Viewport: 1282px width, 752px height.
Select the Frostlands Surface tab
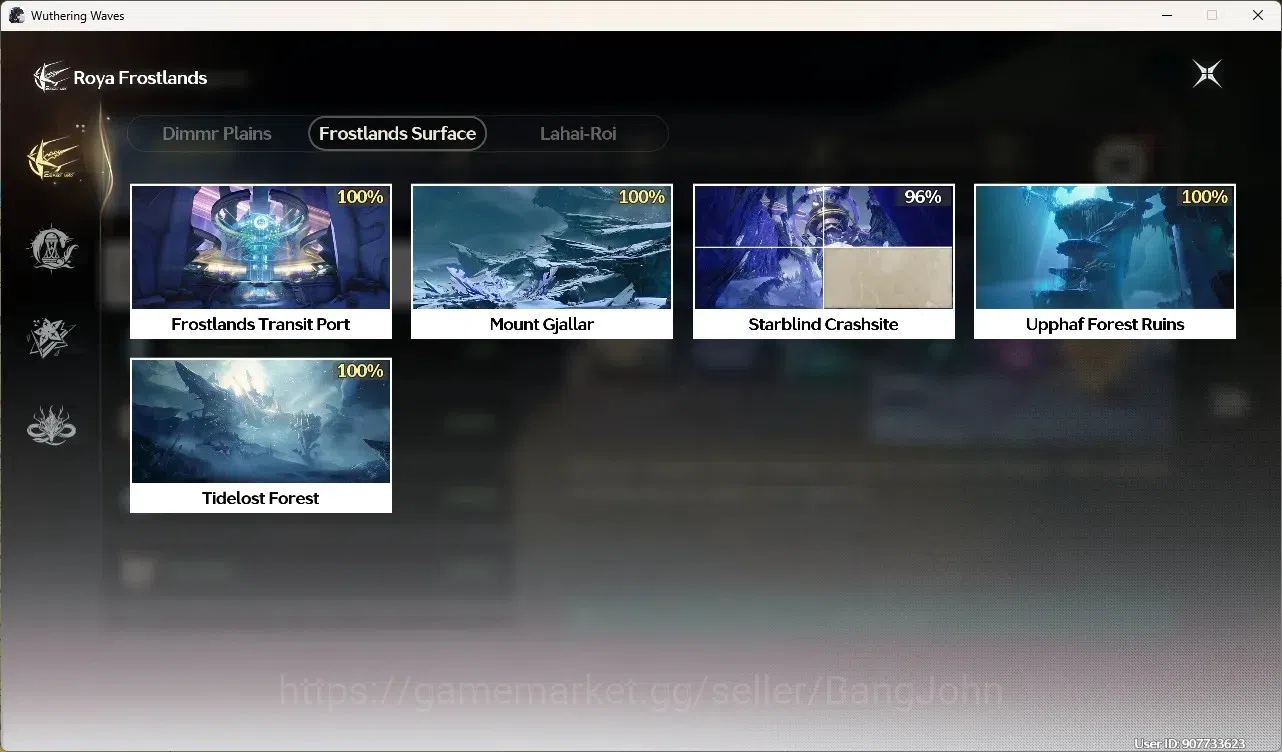[397, 133]
